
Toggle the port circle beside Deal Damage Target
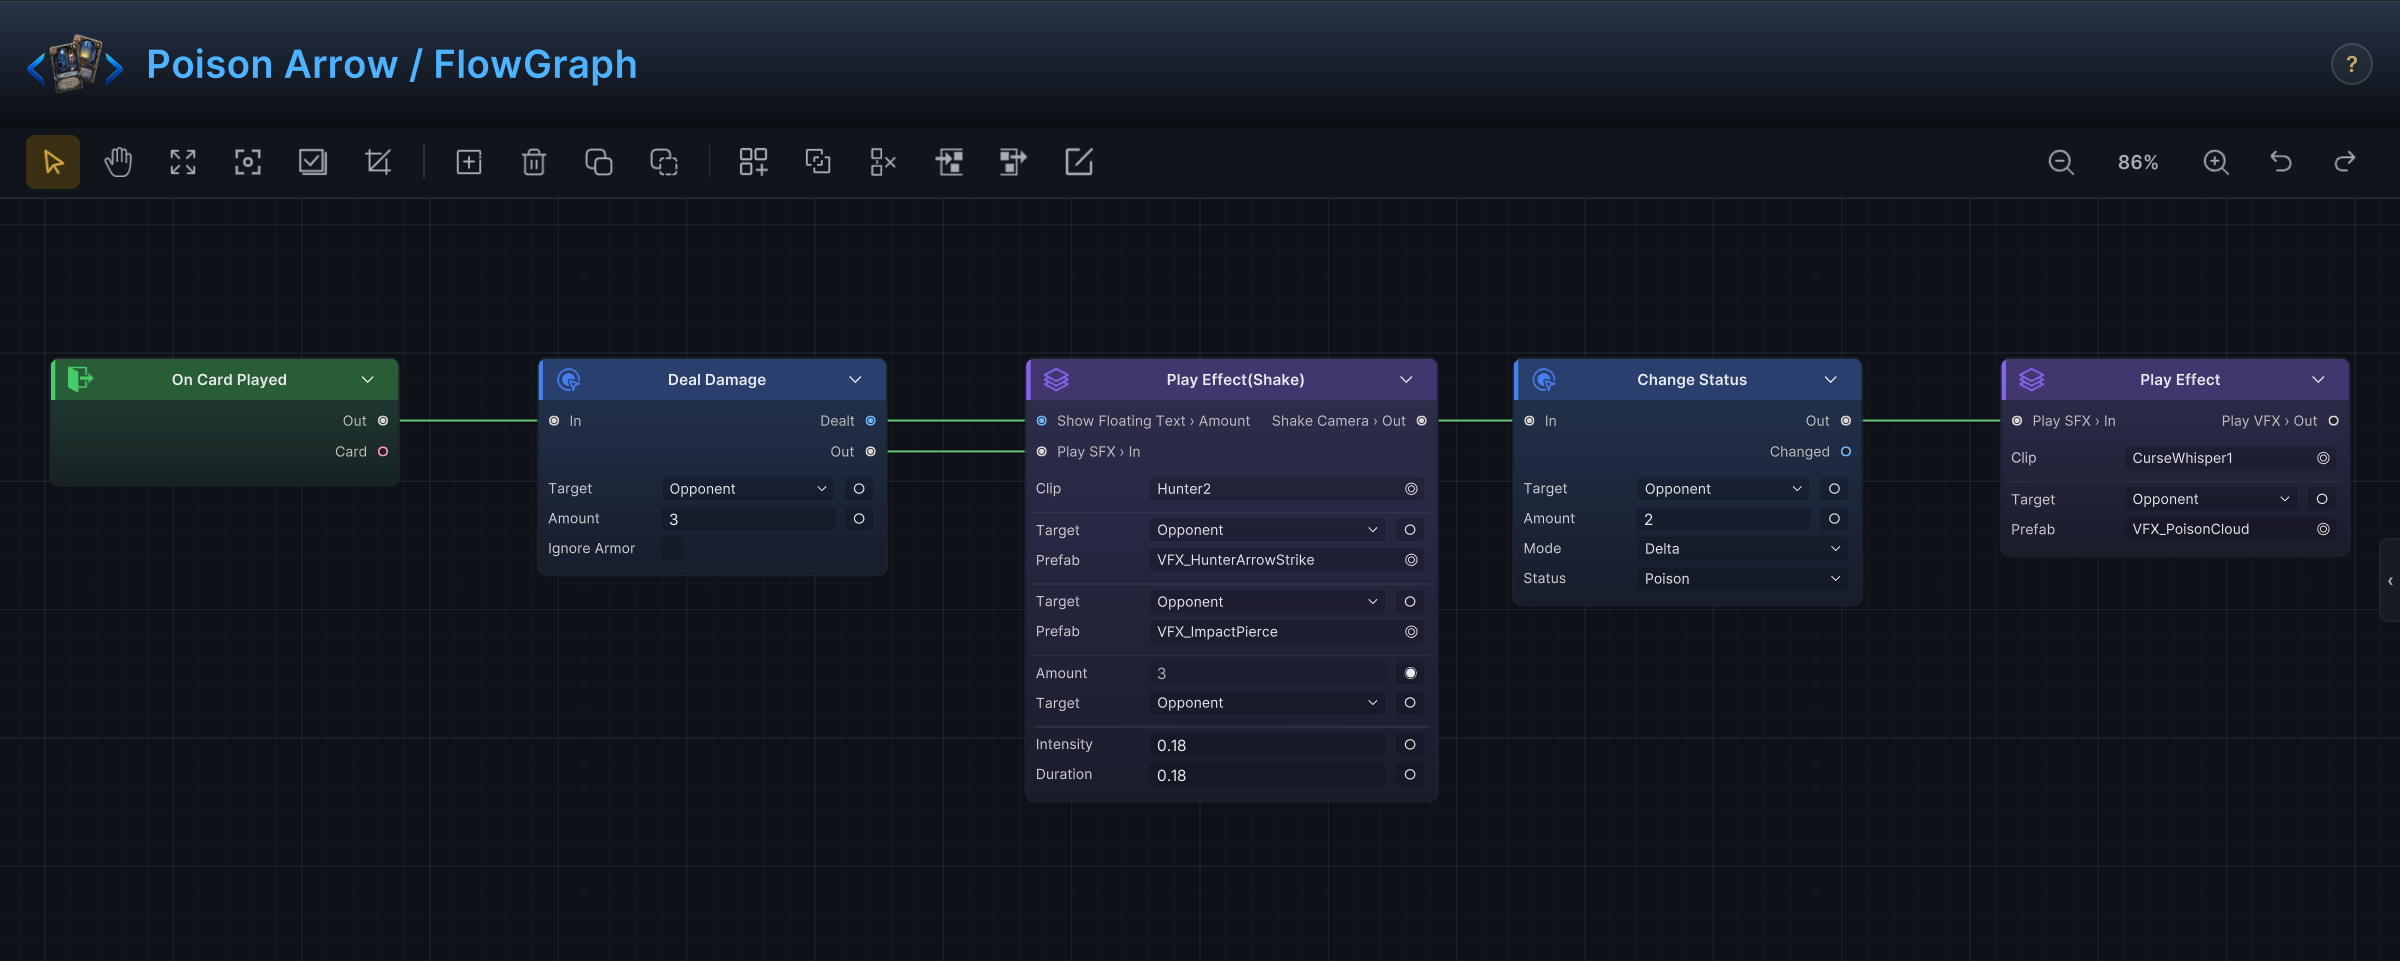tap(859, 489)
